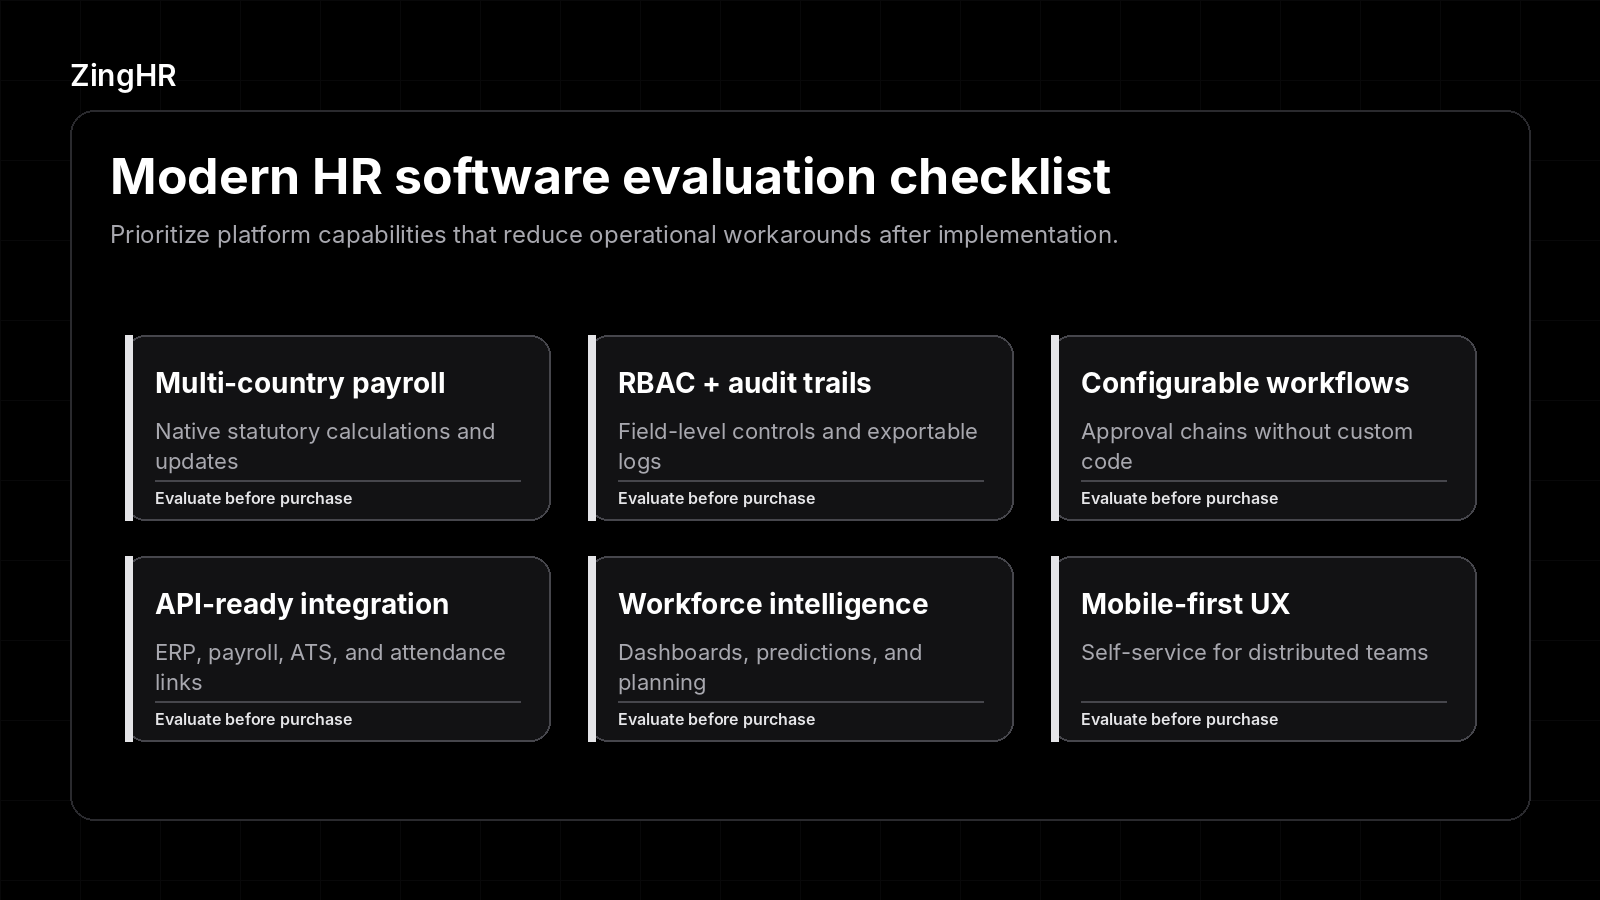Screen dimensions: 1600x900
Task: Select the RBAC + audit trails card title
Action: tap(744, 383)
